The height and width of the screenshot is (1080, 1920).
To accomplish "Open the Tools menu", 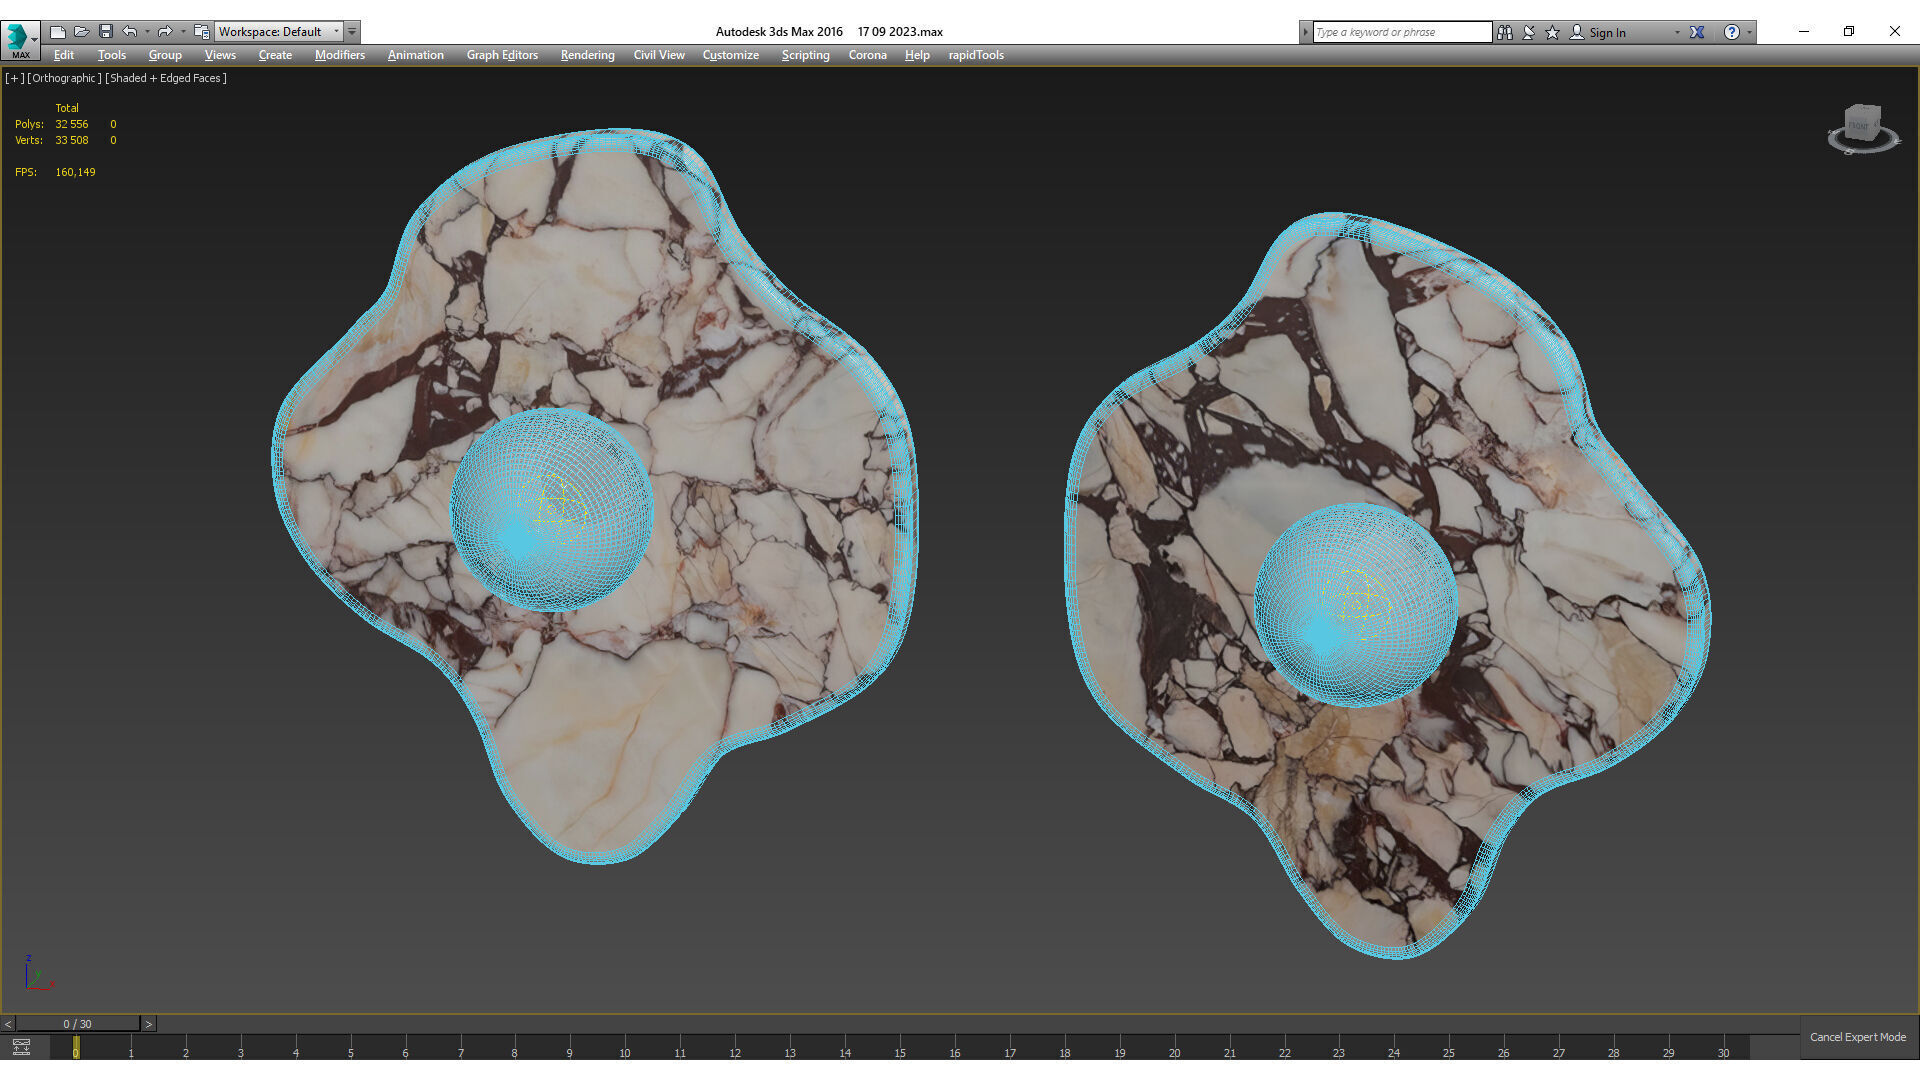I will point(112,55).
